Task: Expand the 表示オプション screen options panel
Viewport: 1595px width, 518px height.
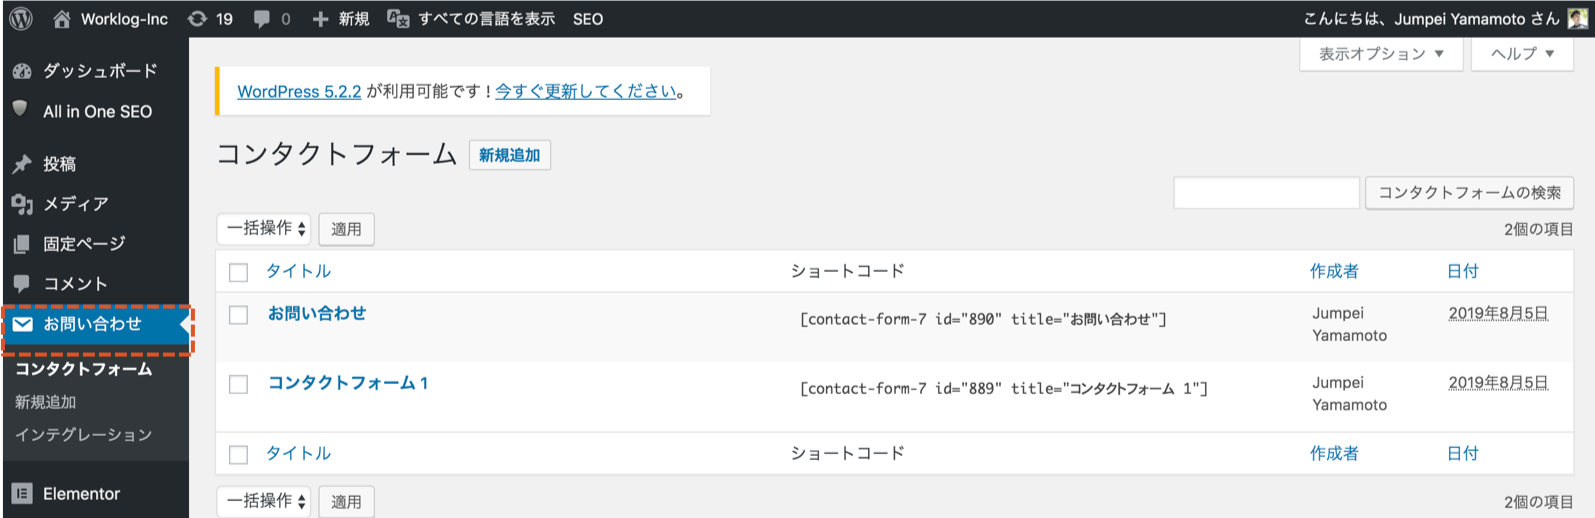Action: click(x=1380, y=54)
